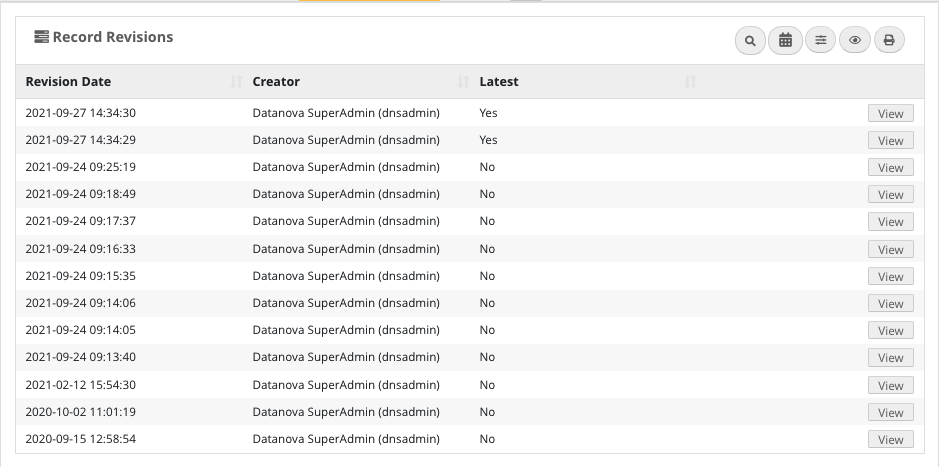Screen dimensions: 939x467
Task: View the 2021-09-24 09:18:49 revision
Action: click(890, 195)
